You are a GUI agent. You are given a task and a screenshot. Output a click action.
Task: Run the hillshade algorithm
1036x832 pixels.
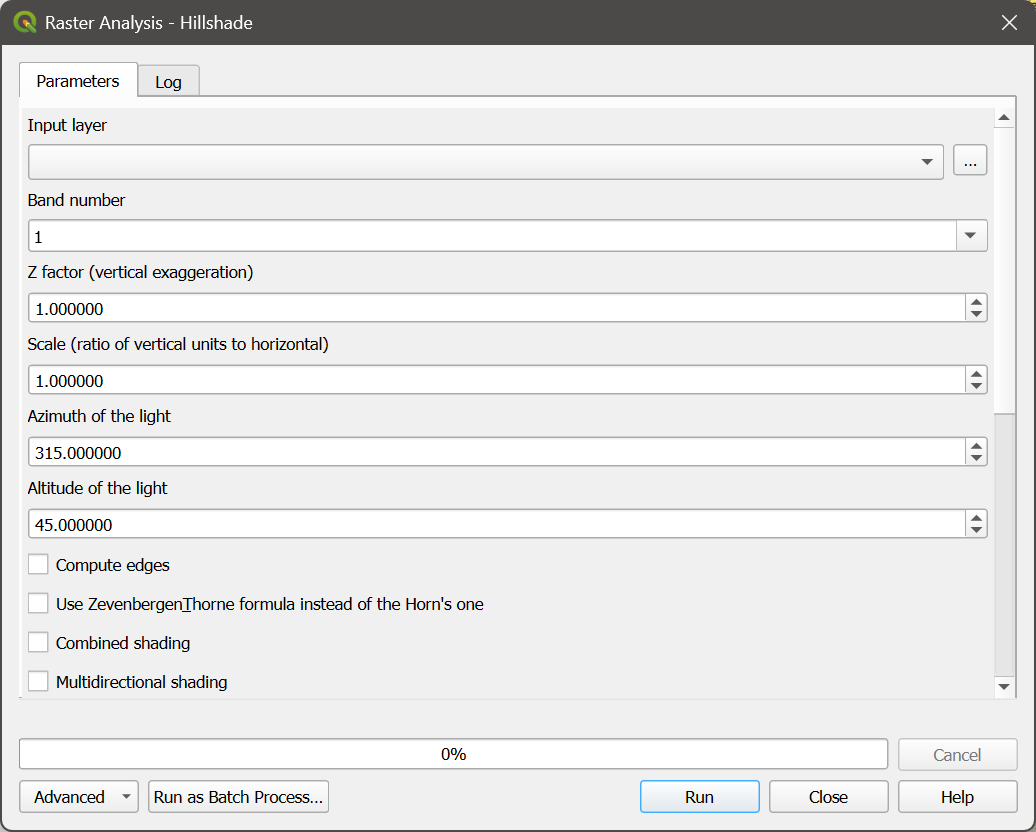pyautogui.click(x=700, y=797)
